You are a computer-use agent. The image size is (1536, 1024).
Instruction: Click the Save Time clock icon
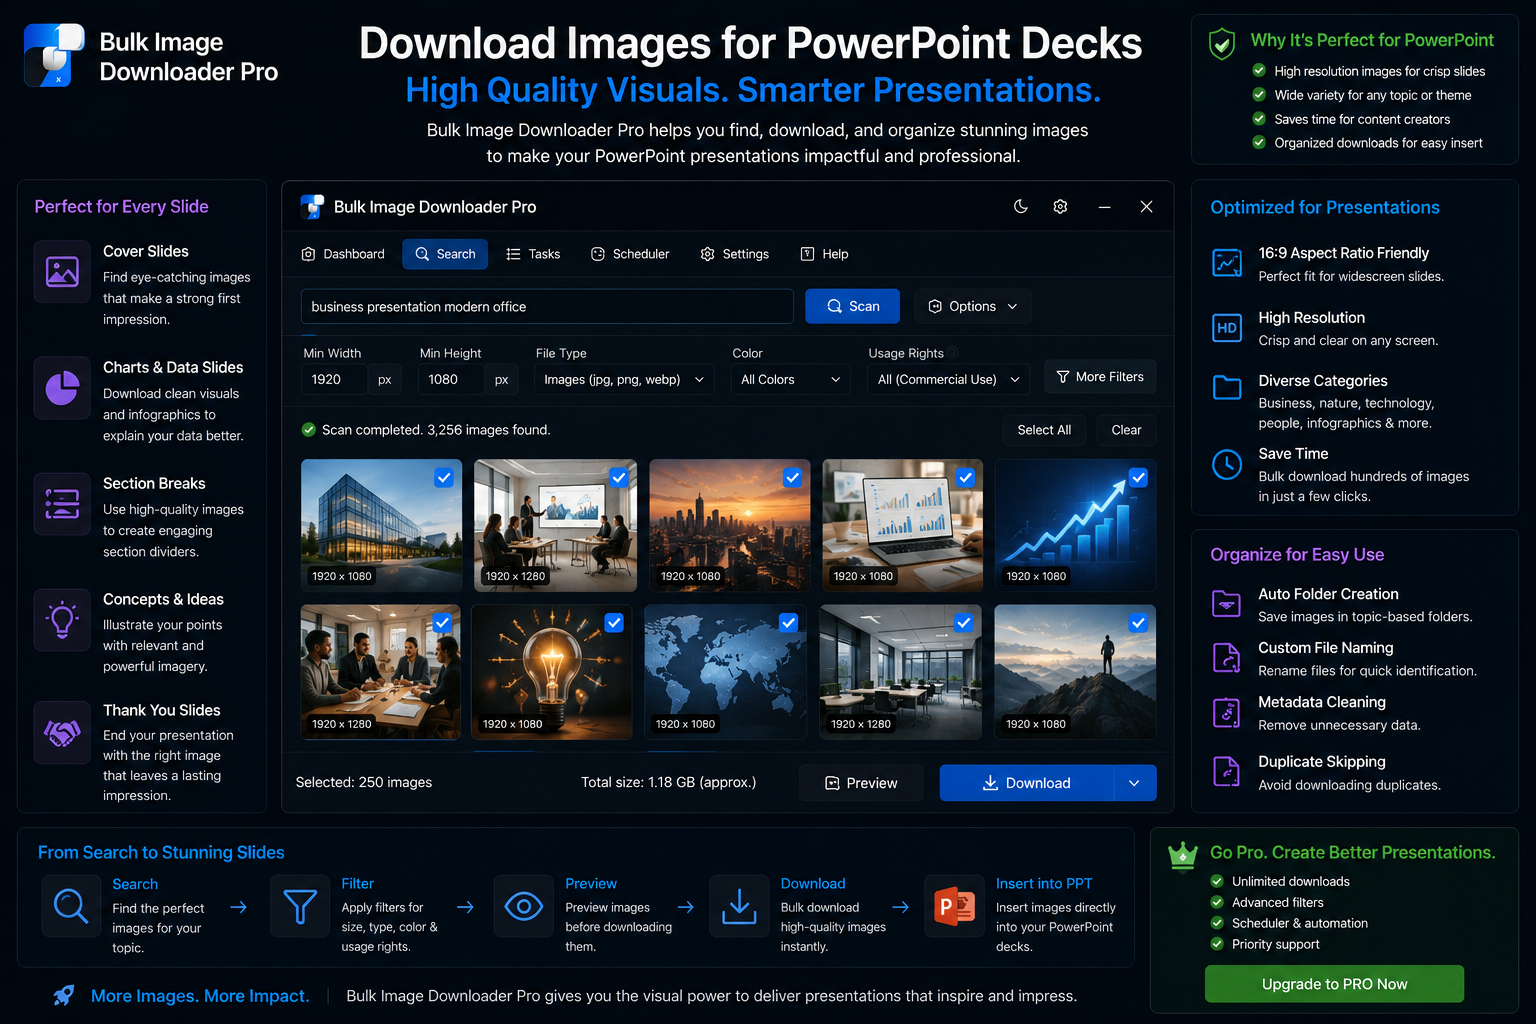coord(1227,464)
